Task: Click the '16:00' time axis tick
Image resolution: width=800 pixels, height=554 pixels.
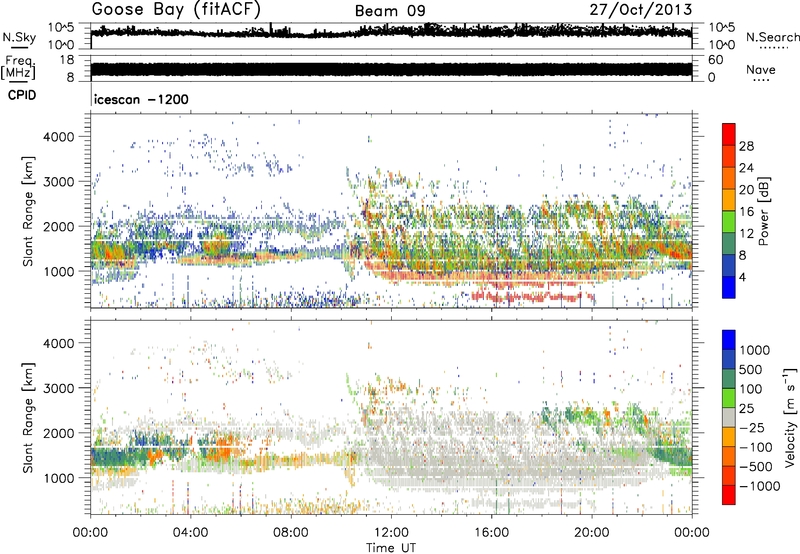Action: (491, 533)
